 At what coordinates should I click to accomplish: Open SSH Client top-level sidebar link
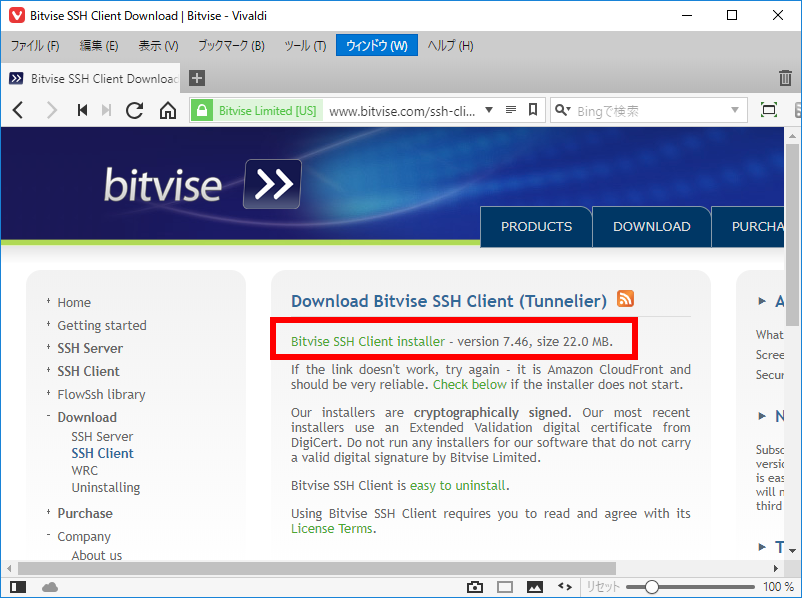88,371
